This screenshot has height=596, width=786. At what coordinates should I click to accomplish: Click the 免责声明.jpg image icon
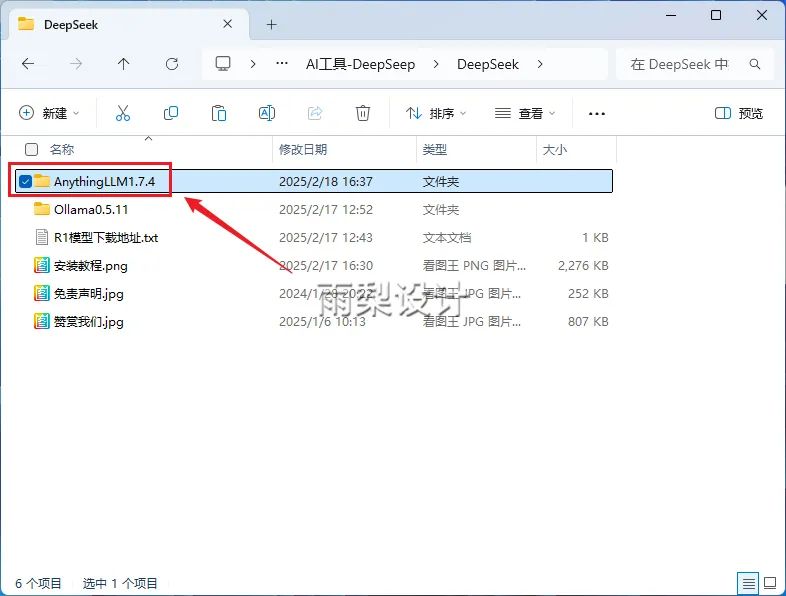42,293
